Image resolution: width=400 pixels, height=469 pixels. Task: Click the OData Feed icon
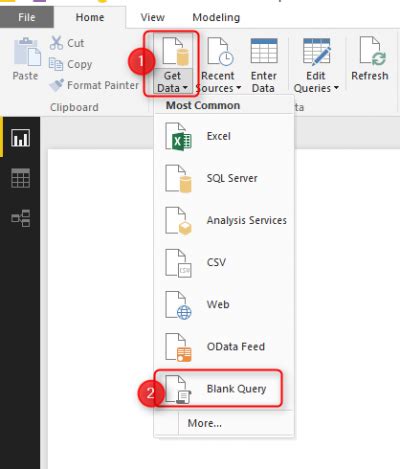point(178,347)
